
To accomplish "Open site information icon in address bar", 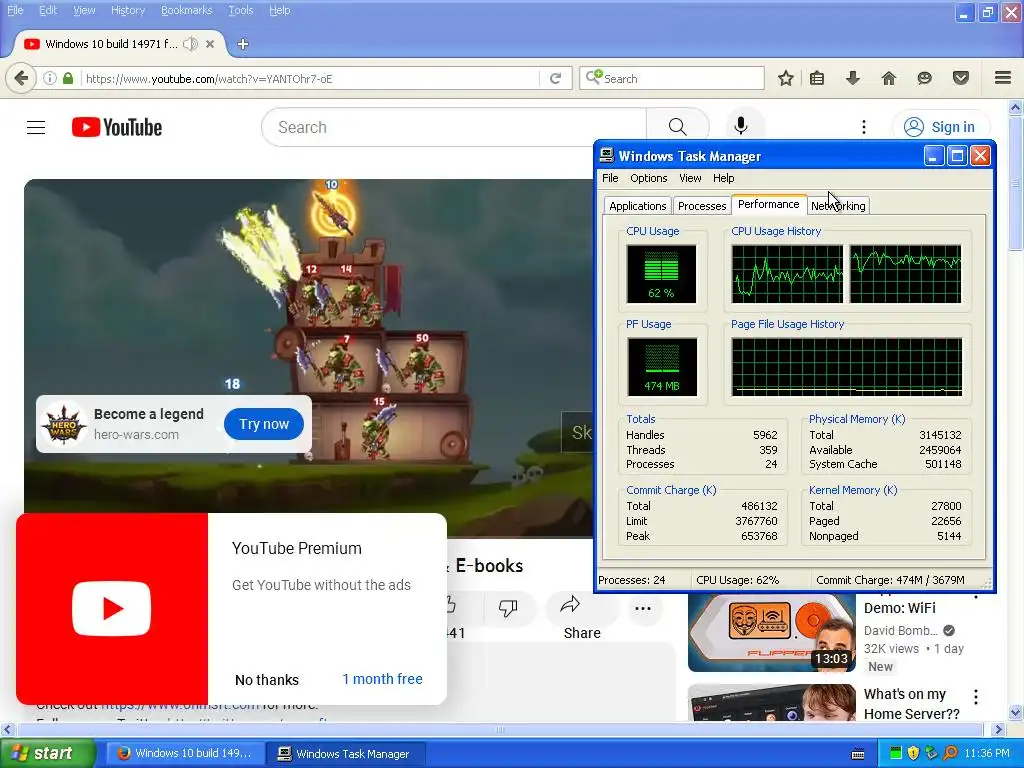I will point(50,78).
